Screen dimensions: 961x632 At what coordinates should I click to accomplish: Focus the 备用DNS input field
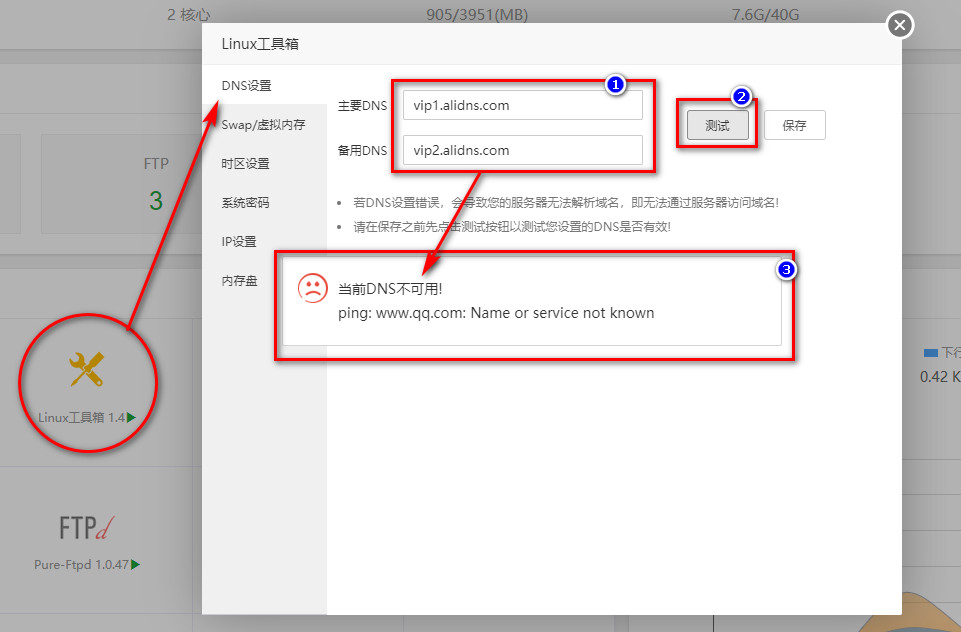[x=523, y=150]
